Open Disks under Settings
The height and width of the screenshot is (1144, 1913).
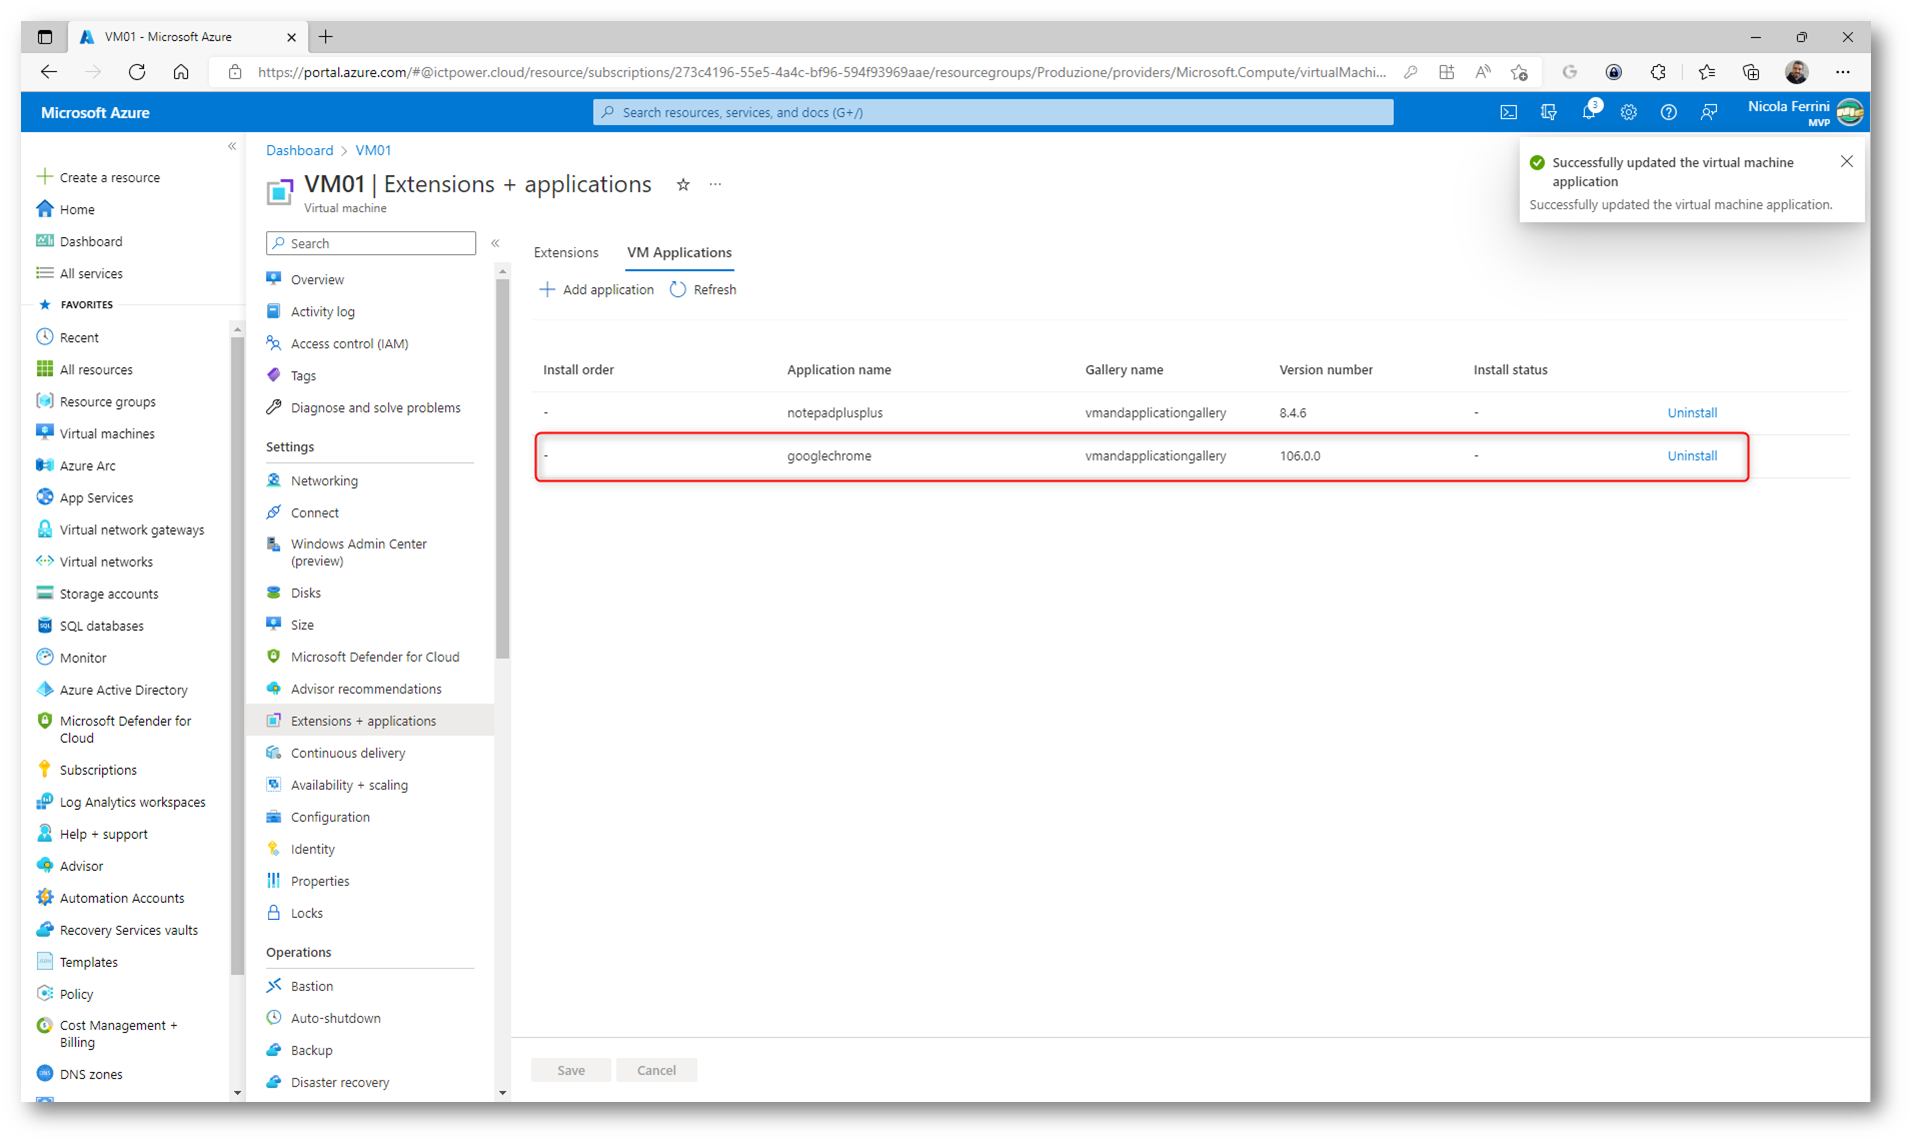[x=293, y=593]
